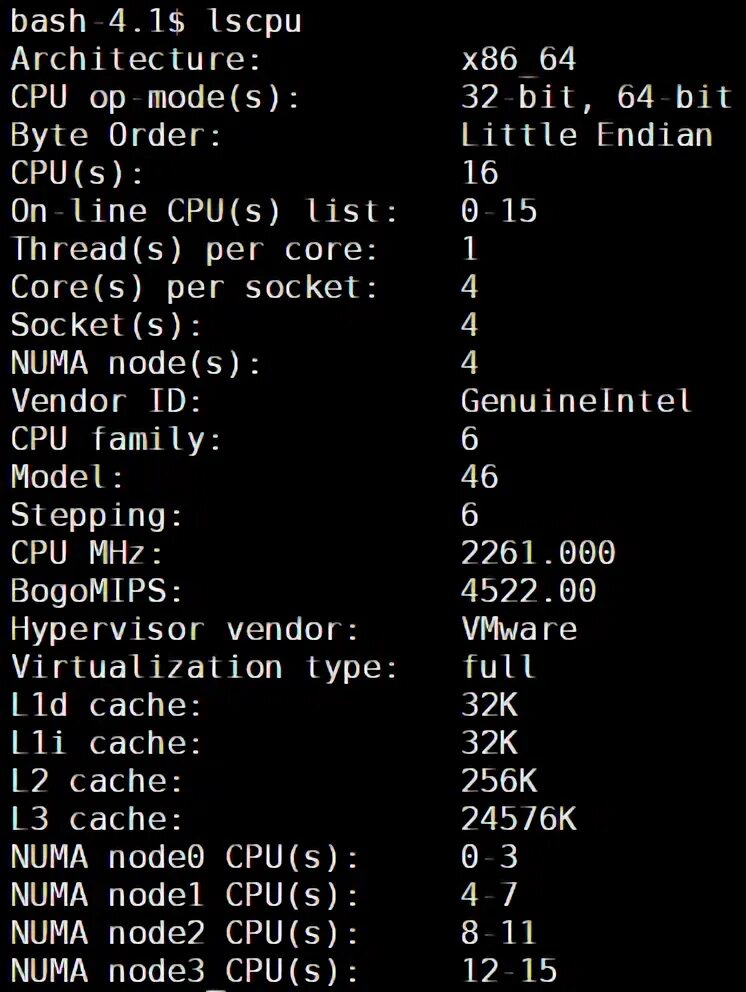Click the 32-bit, 64-bit op-mode value
746x992 pixels.
pos(596,97)
